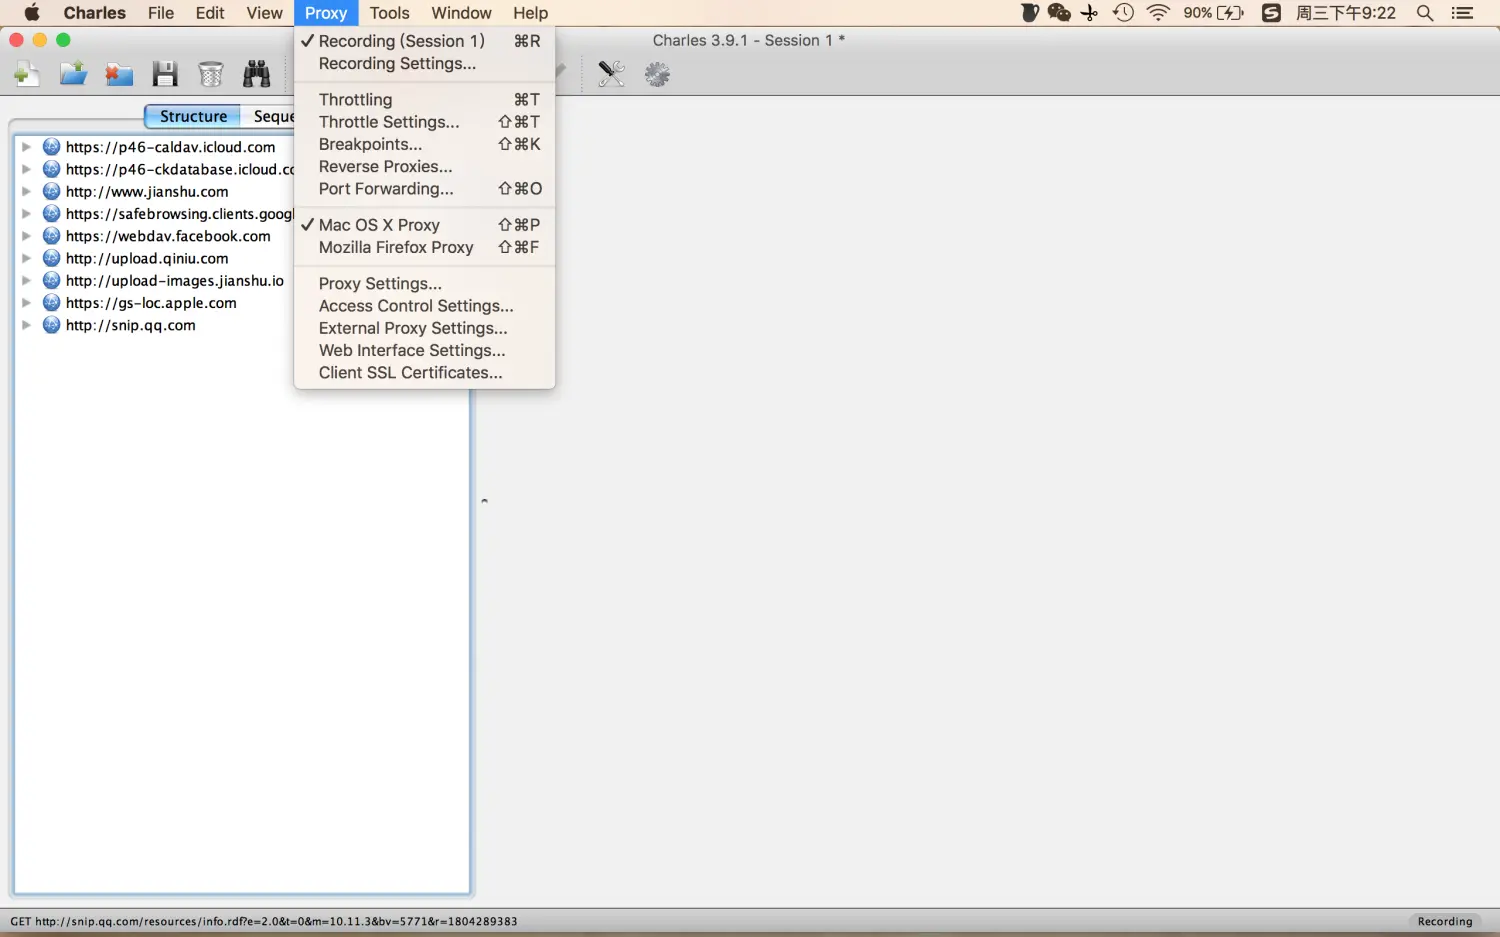
Task: Open the Edit menu
Action: click(210, 13)
